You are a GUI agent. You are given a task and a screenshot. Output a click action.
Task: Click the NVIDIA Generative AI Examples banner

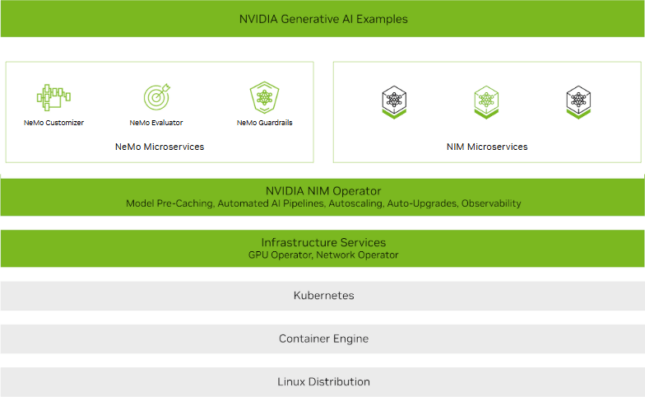point(322,19)
